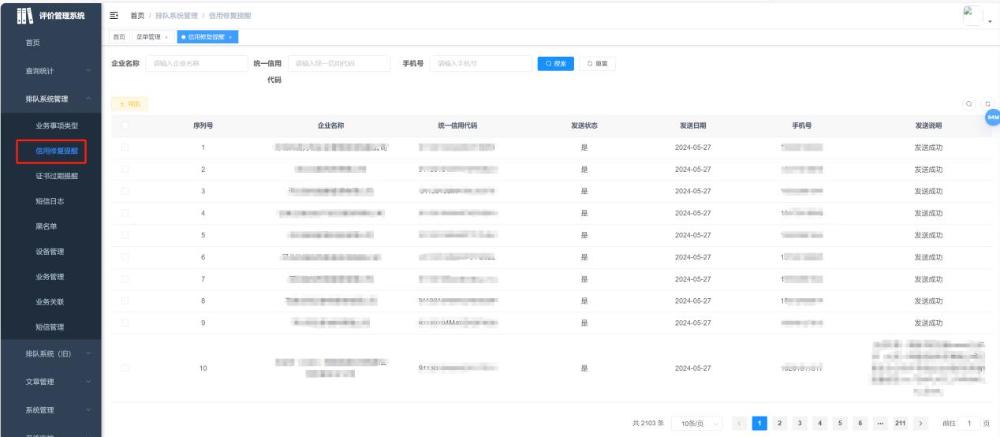Click the blue floating badge at right edge

[992, 118]
